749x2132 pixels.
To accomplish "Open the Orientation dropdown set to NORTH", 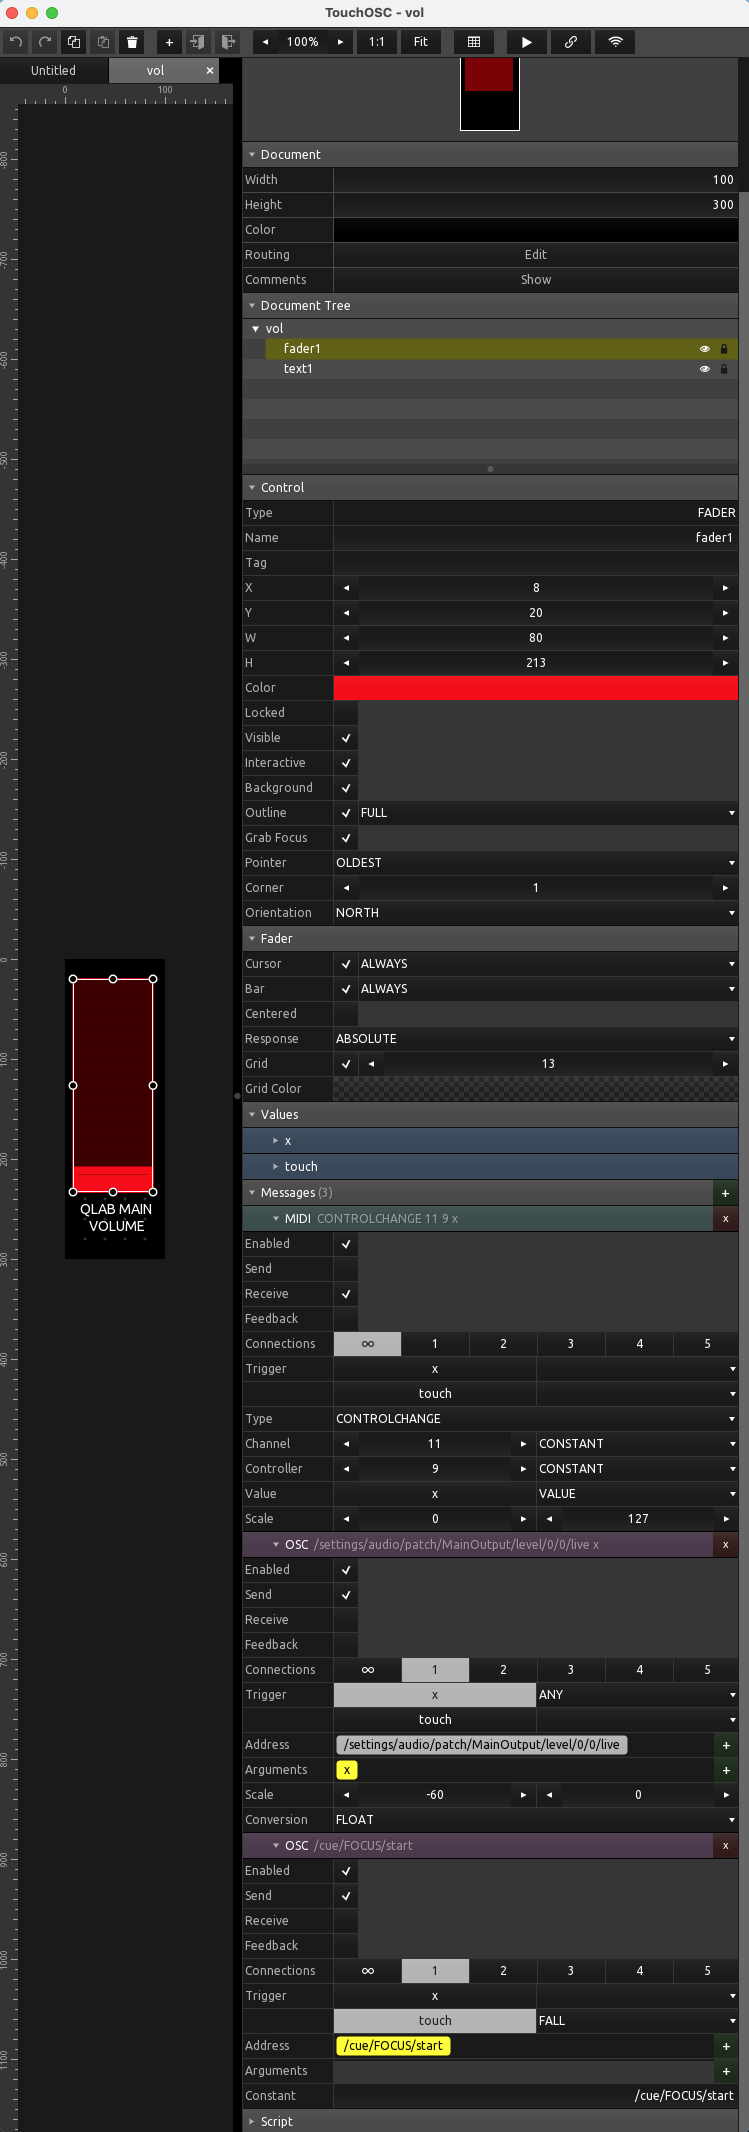I will click(535, 913).
